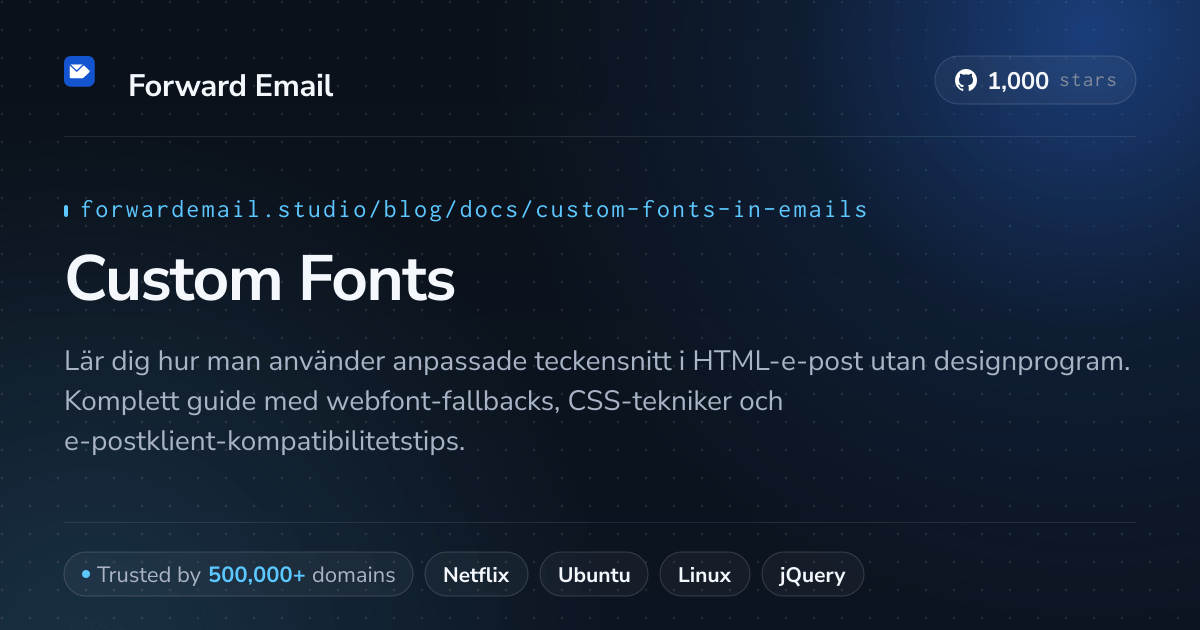Click the Forward Email brand name
The width and height of the screenshot is (1200, 630).
click(231, 86)
